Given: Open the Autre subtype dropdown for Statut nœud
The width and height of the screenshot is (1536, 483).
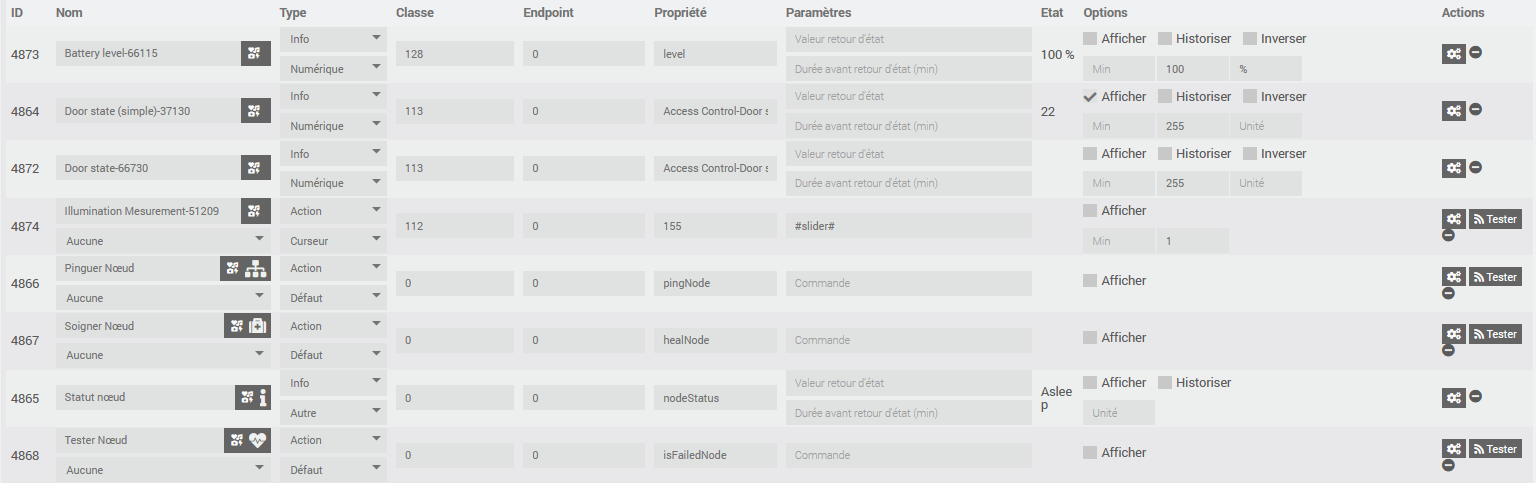Looking at the screenshot, I should [333, 413].
